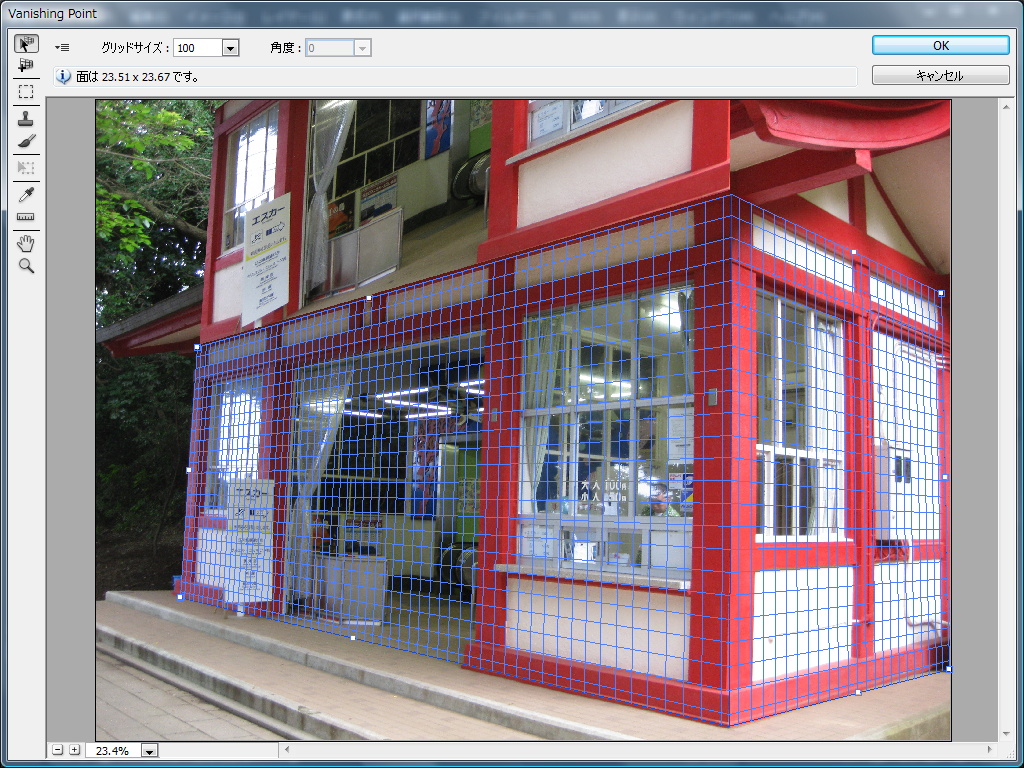Confirm with the OK button

[x=940, y=45]
